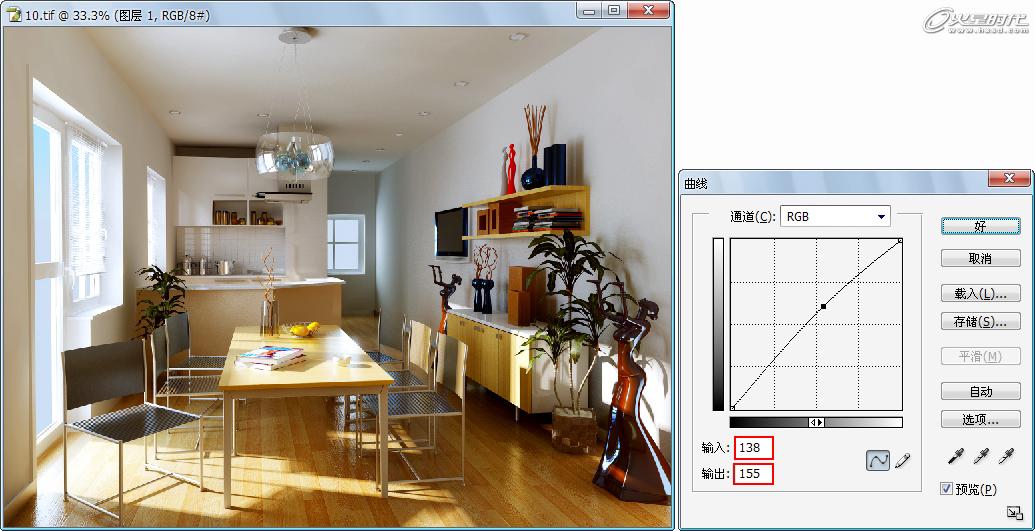Pick the black point eyedropper
Viewport: 1035px width, 531px height.
955,455
